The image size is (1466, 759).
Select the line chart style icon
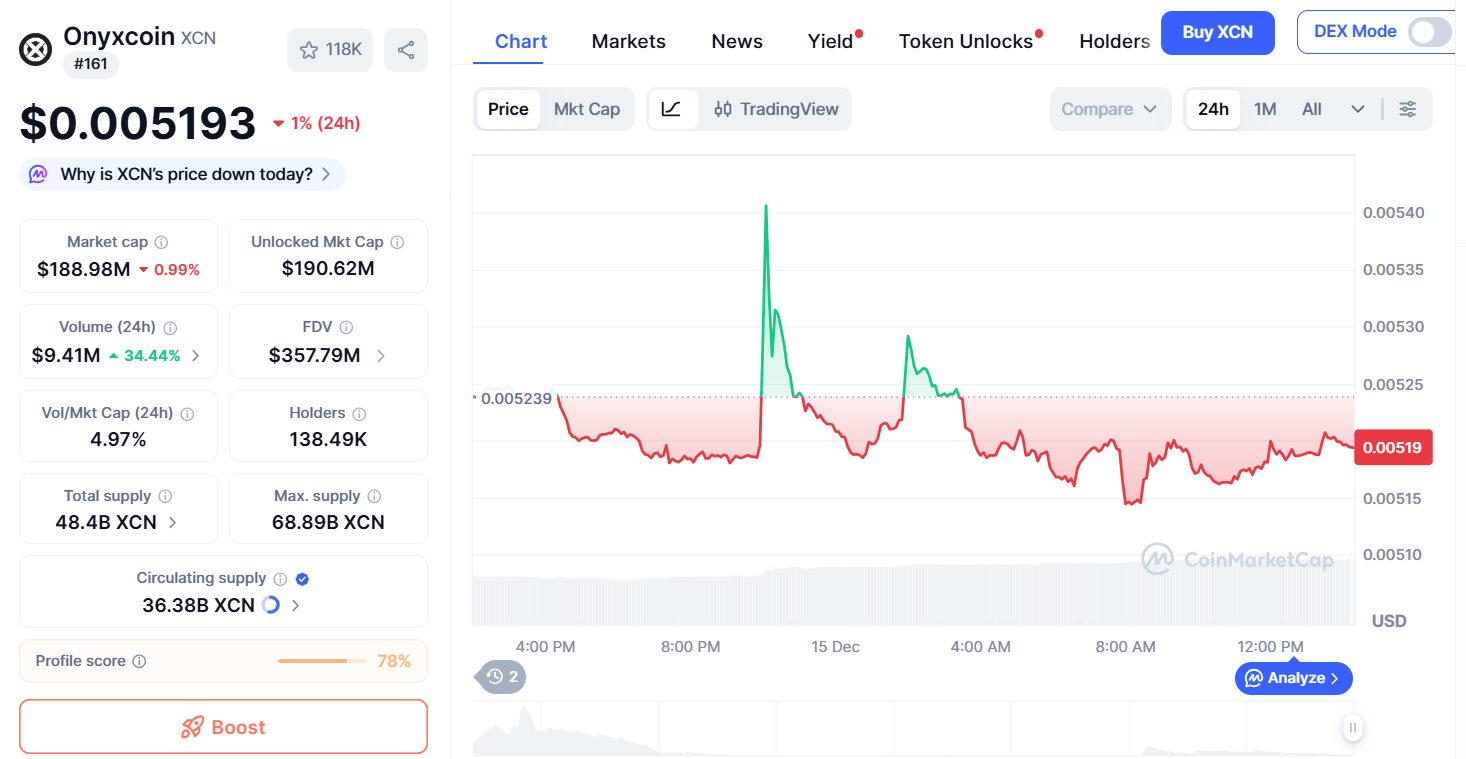(673, 109)
